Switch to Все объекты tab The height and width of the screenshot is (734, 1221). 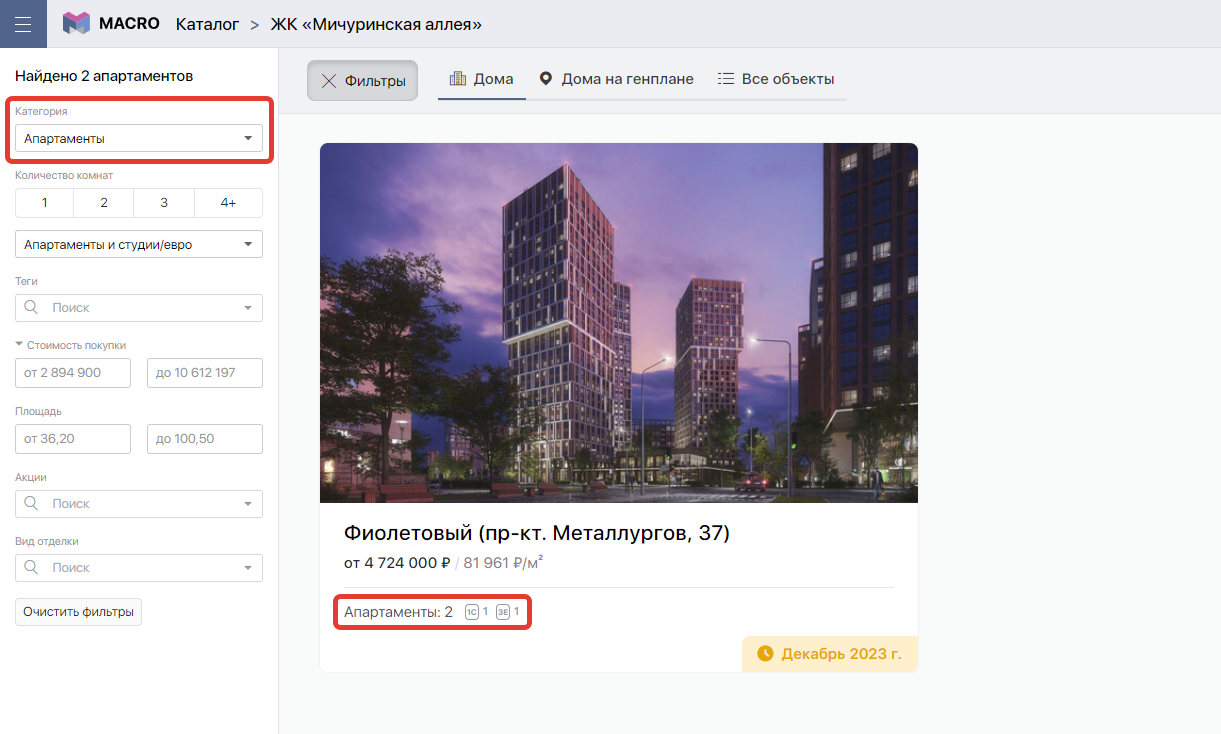776,79
